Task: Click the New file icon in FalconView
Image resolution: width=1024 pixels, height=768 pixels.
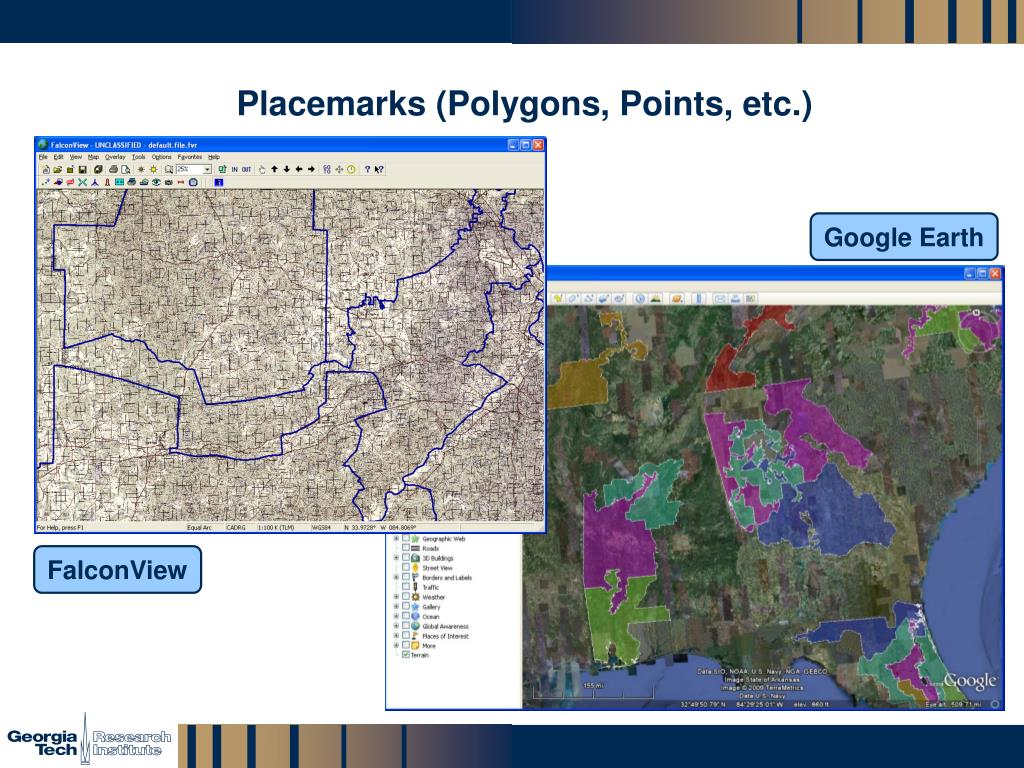Action: (46, 169)
